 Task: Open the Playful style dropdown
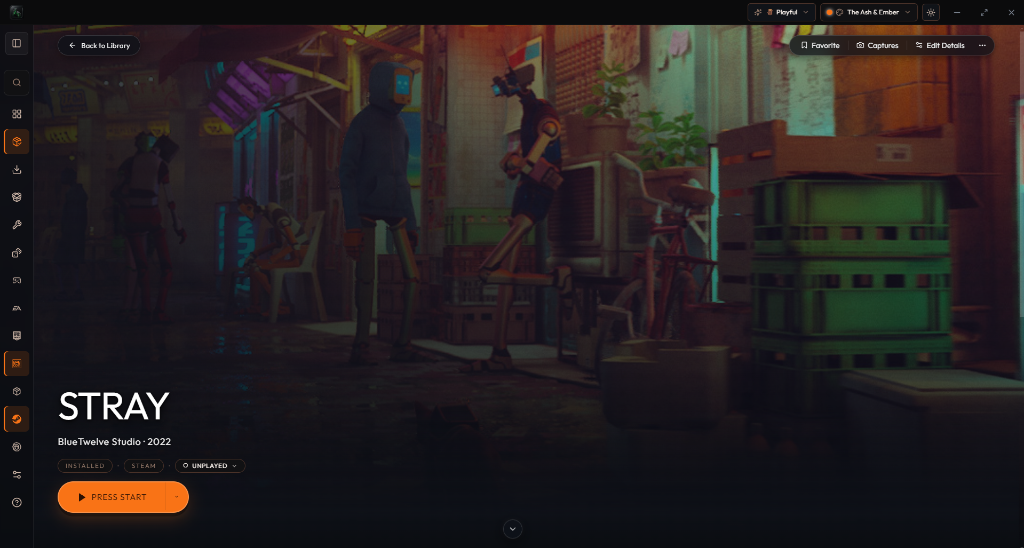click(781, 12)
